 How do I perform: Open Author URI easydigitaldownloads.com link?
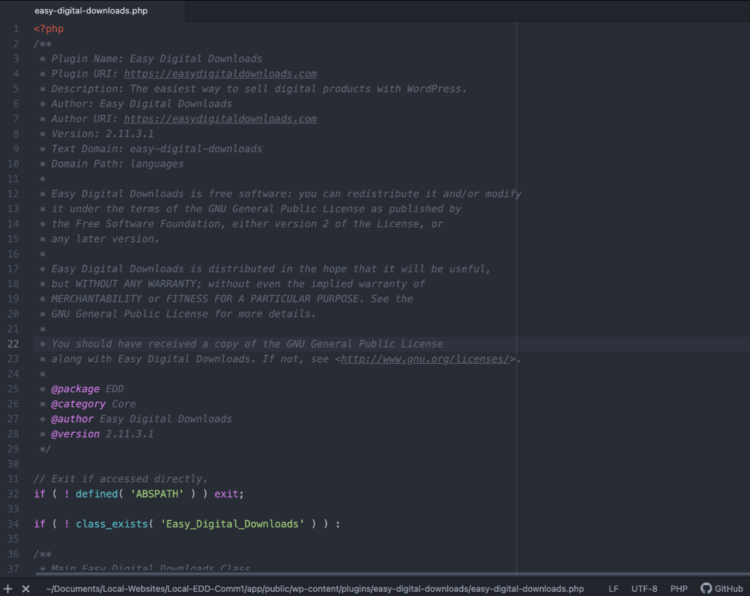coord(220,119)
